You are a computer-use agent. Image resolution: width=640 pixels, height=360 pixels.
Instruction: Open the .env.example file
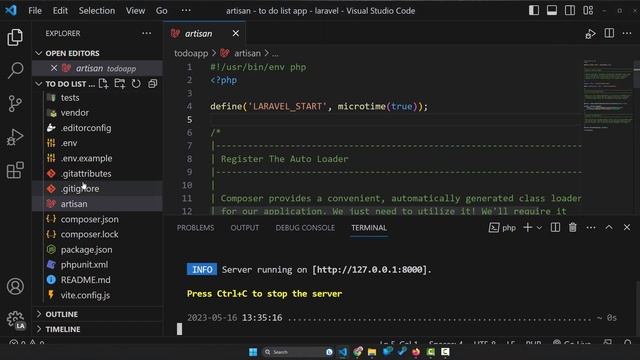tap(97, 158)
